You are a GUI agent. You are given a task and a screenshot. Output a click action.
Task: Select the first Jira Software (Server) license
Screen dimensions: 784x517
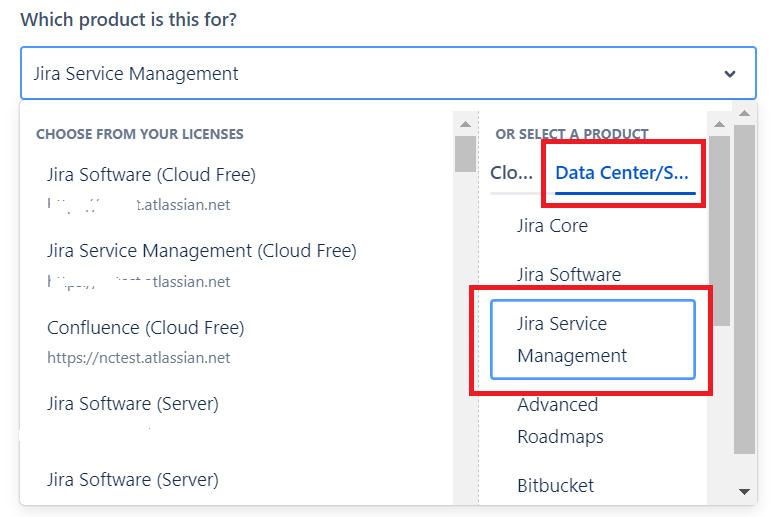tap(132, 404)
